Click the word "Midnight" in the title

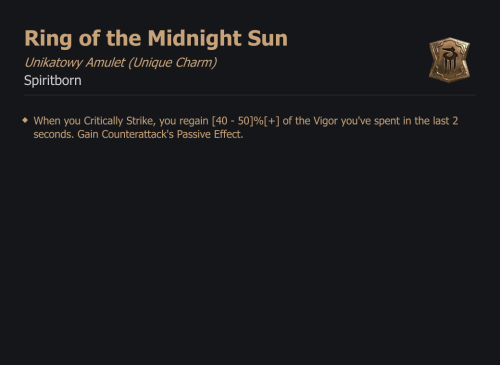click(x=195, y=39)
